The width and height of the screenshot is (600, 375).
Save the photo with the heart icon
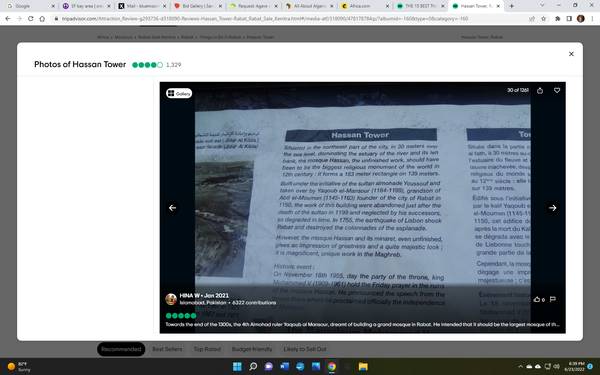tap(557, 90)
